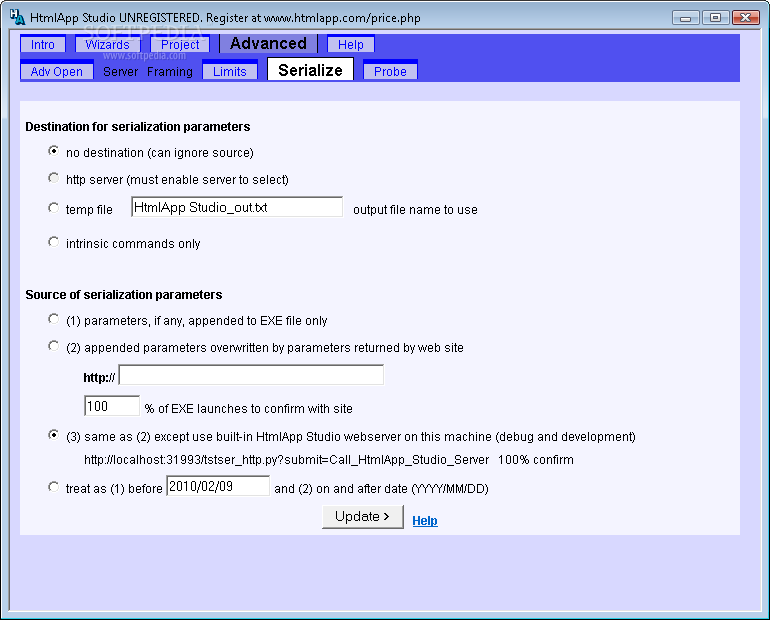The image size is (770, 620).
Task: Select the Serialize sub-tab
Action: click(x=310, y=70)
